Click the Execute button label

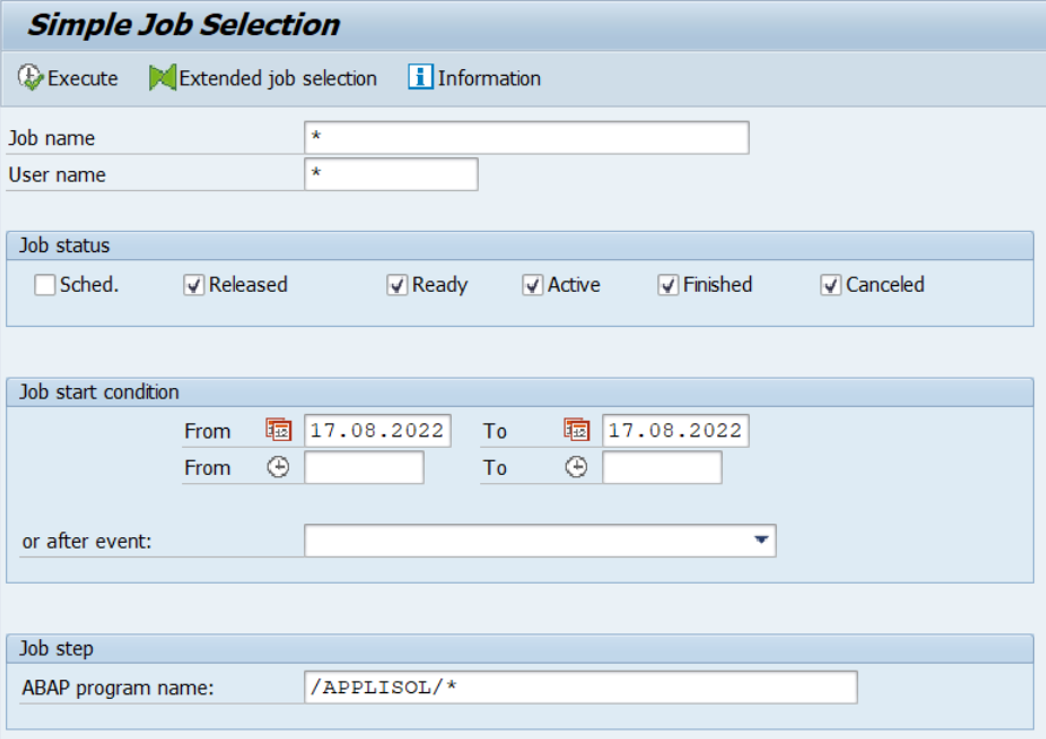click(83, 78)
